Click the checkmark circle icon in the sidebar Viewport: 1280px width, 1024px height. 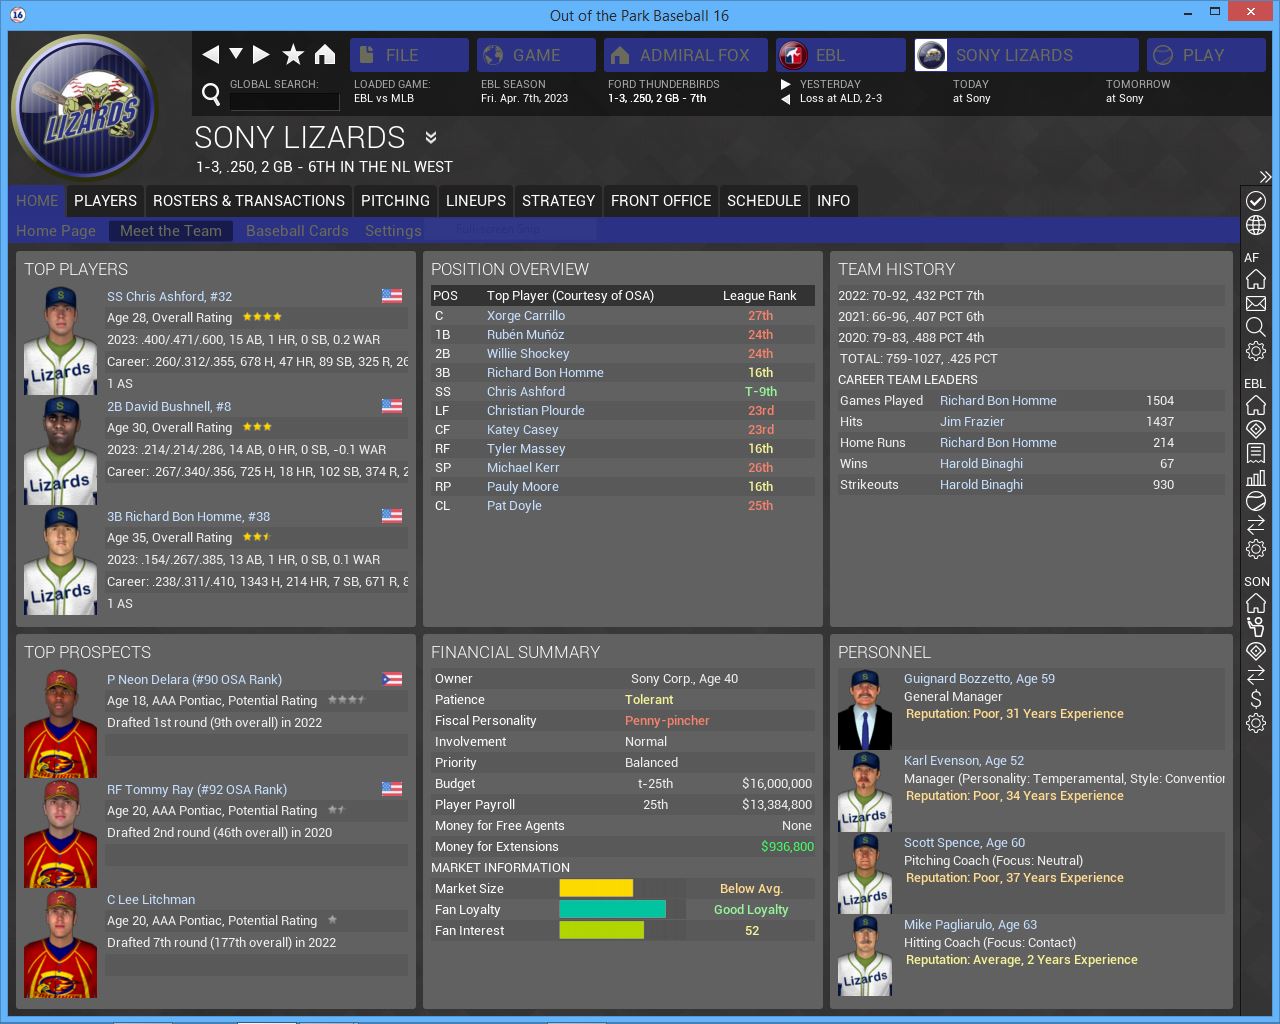(x=1256, y=201)
